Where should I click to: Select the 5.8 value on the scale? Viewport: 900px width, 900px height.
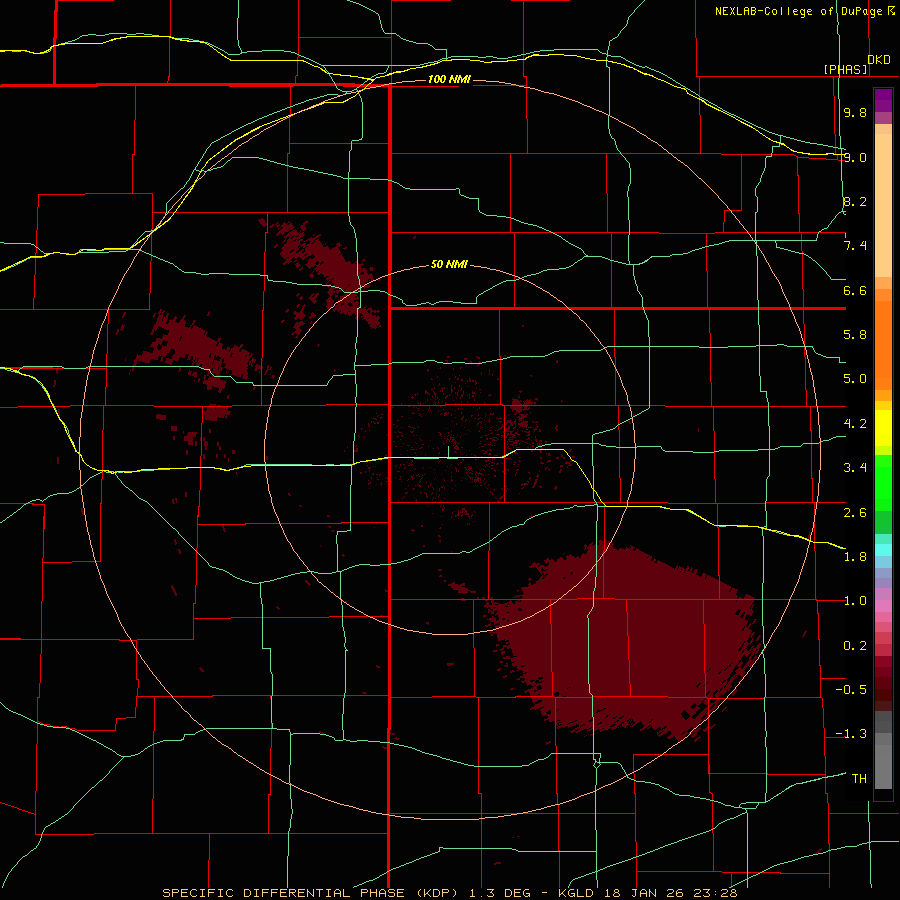(855, 335)
